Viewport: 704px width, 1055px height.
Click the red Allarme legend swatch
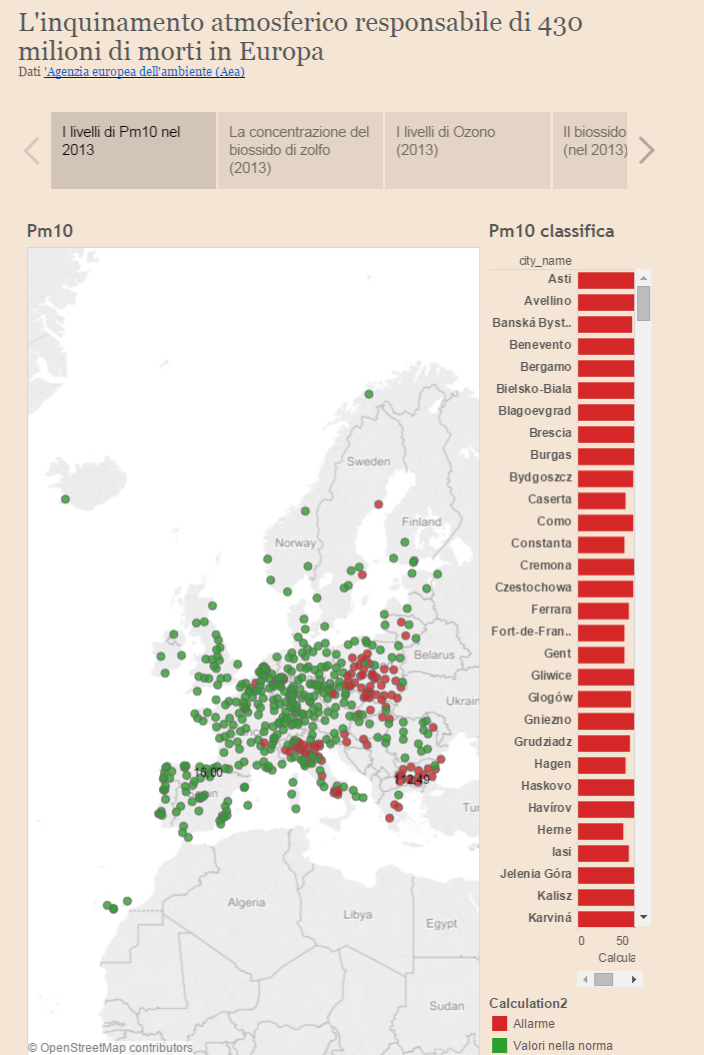(499, 1023)
